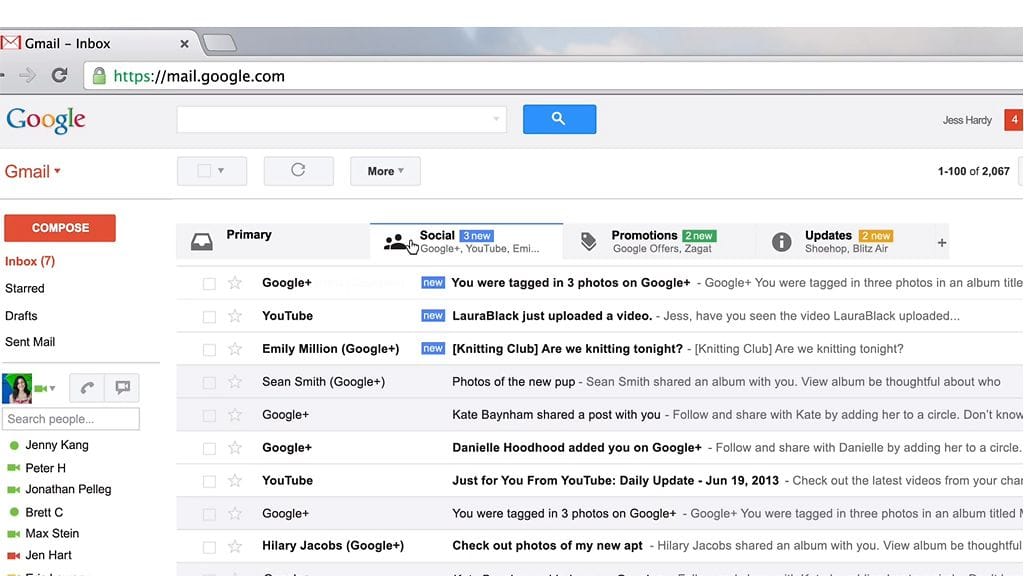
Task: Click the Search people input field
Action: click(70, 419)
